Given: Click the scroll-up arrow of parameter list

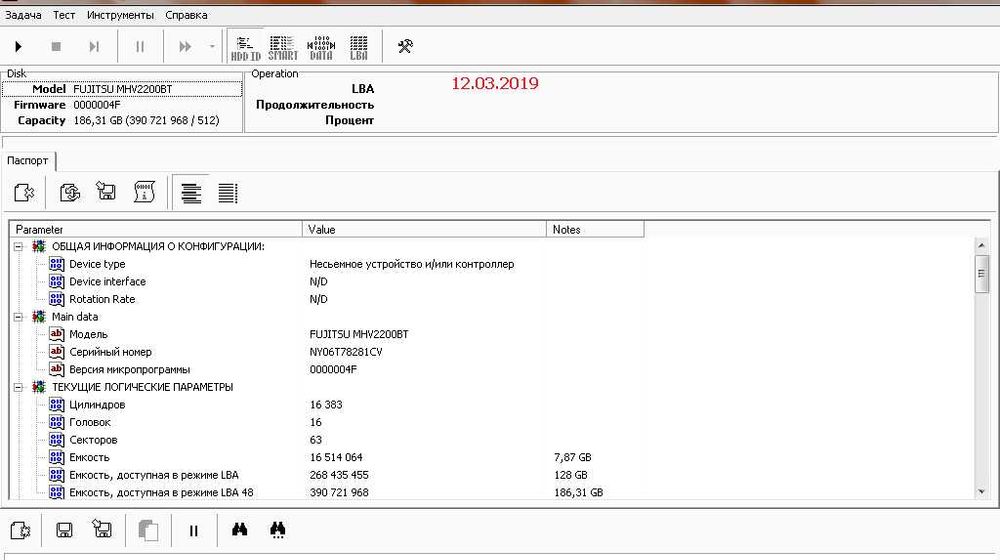Looking at the screenshot, I should (x=982, y=246).
